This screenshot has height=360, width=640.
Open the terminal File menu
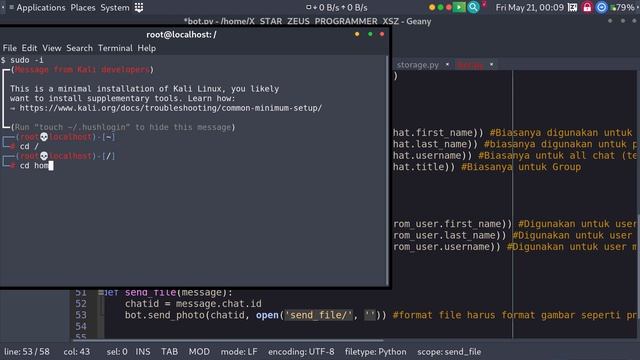[x=10, y=48]
